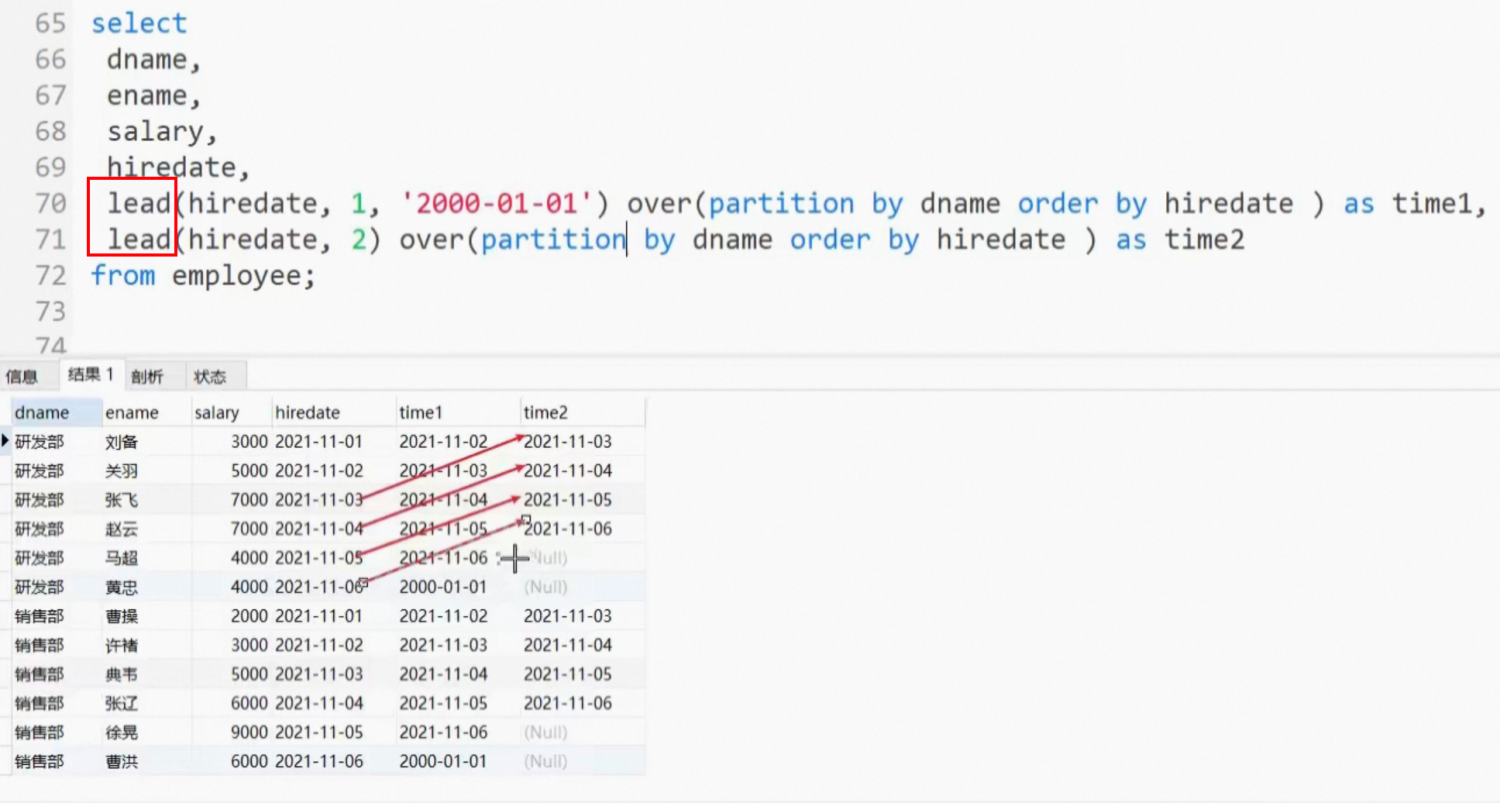Click hiredate 2021-11-02 in 许褚's row
1500x803 pixels.
319,645
